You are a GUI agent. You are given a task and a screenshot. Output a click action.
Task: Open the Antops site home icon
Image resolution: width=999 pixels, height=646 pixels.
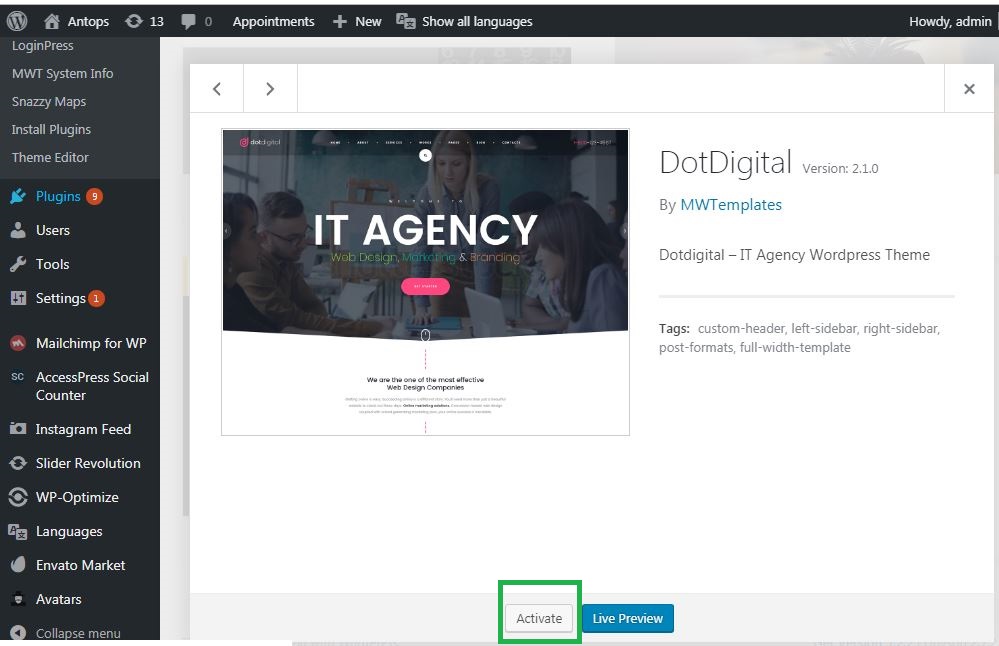pos(52,21)
